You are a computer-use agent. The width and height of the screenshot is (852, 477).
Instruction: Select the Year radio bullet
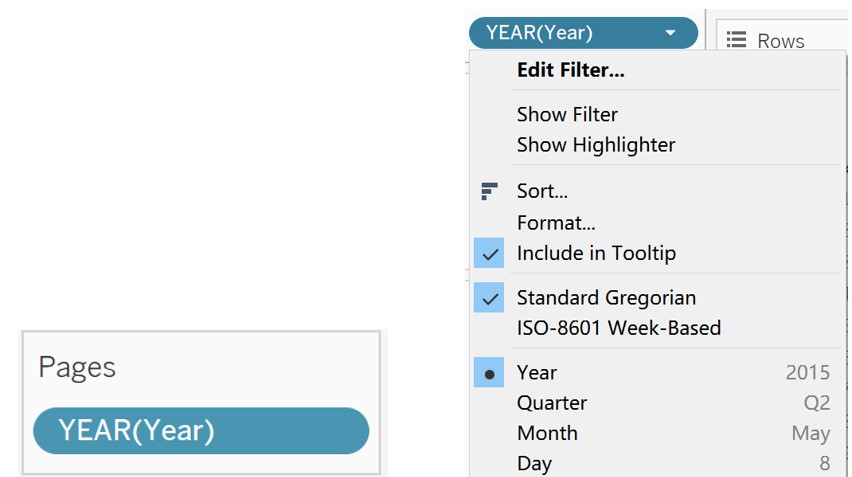point(489,373)
